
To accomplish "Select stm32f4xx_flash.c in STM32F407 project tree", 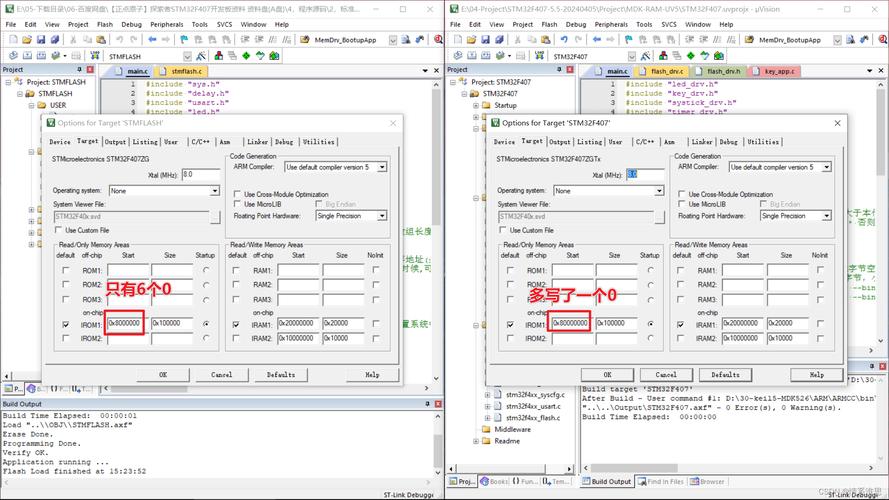I will pyautogui.click(x=532, y=418).
